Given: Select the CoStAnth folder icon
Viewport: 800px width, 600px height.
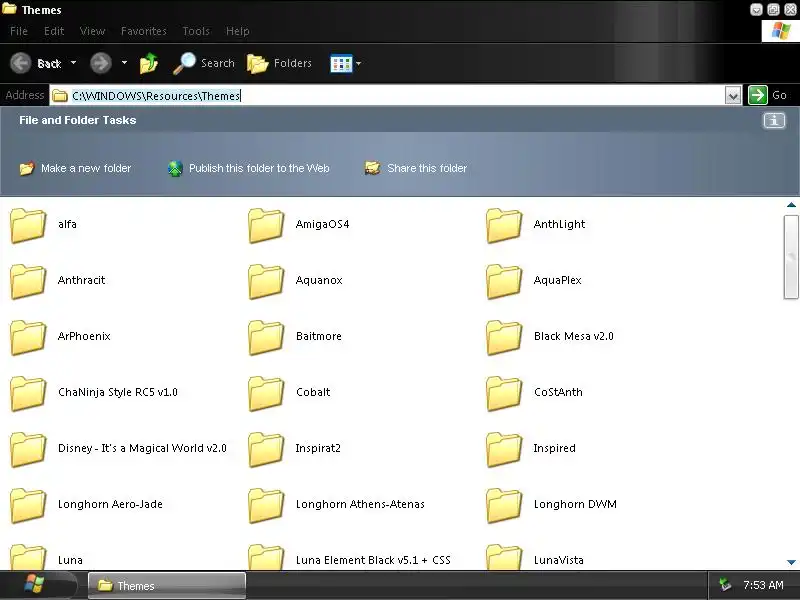Looking at the screenshot, I should click(504, 393).
